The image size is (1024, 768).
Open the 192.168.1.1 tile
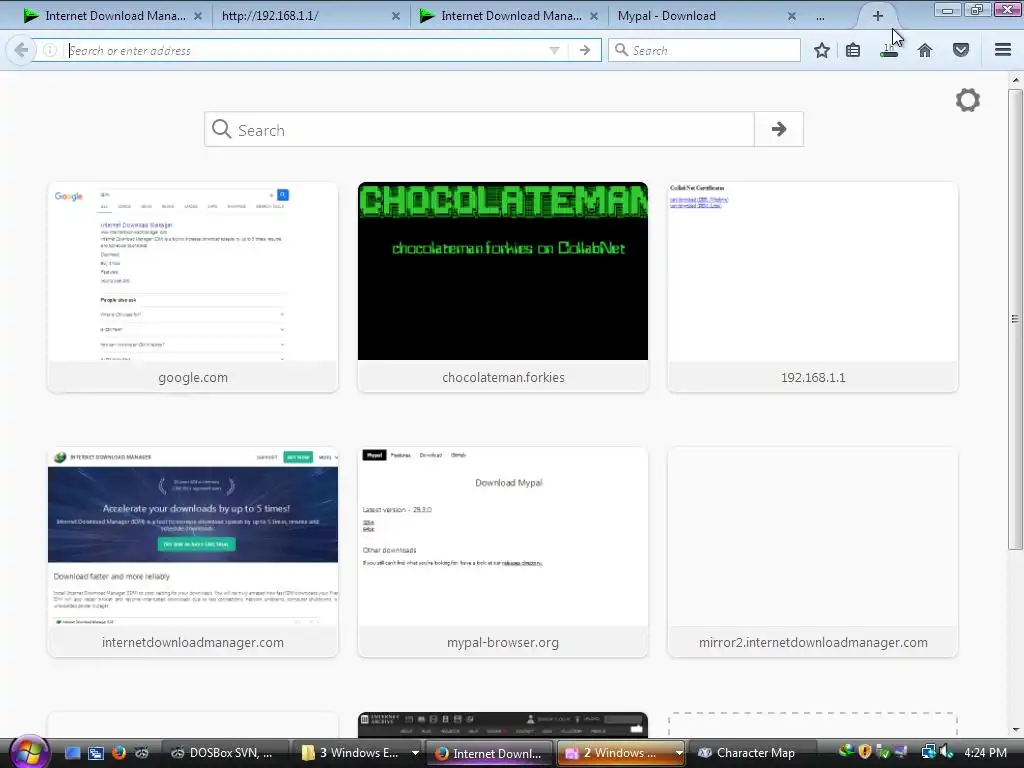pos(813,287)
